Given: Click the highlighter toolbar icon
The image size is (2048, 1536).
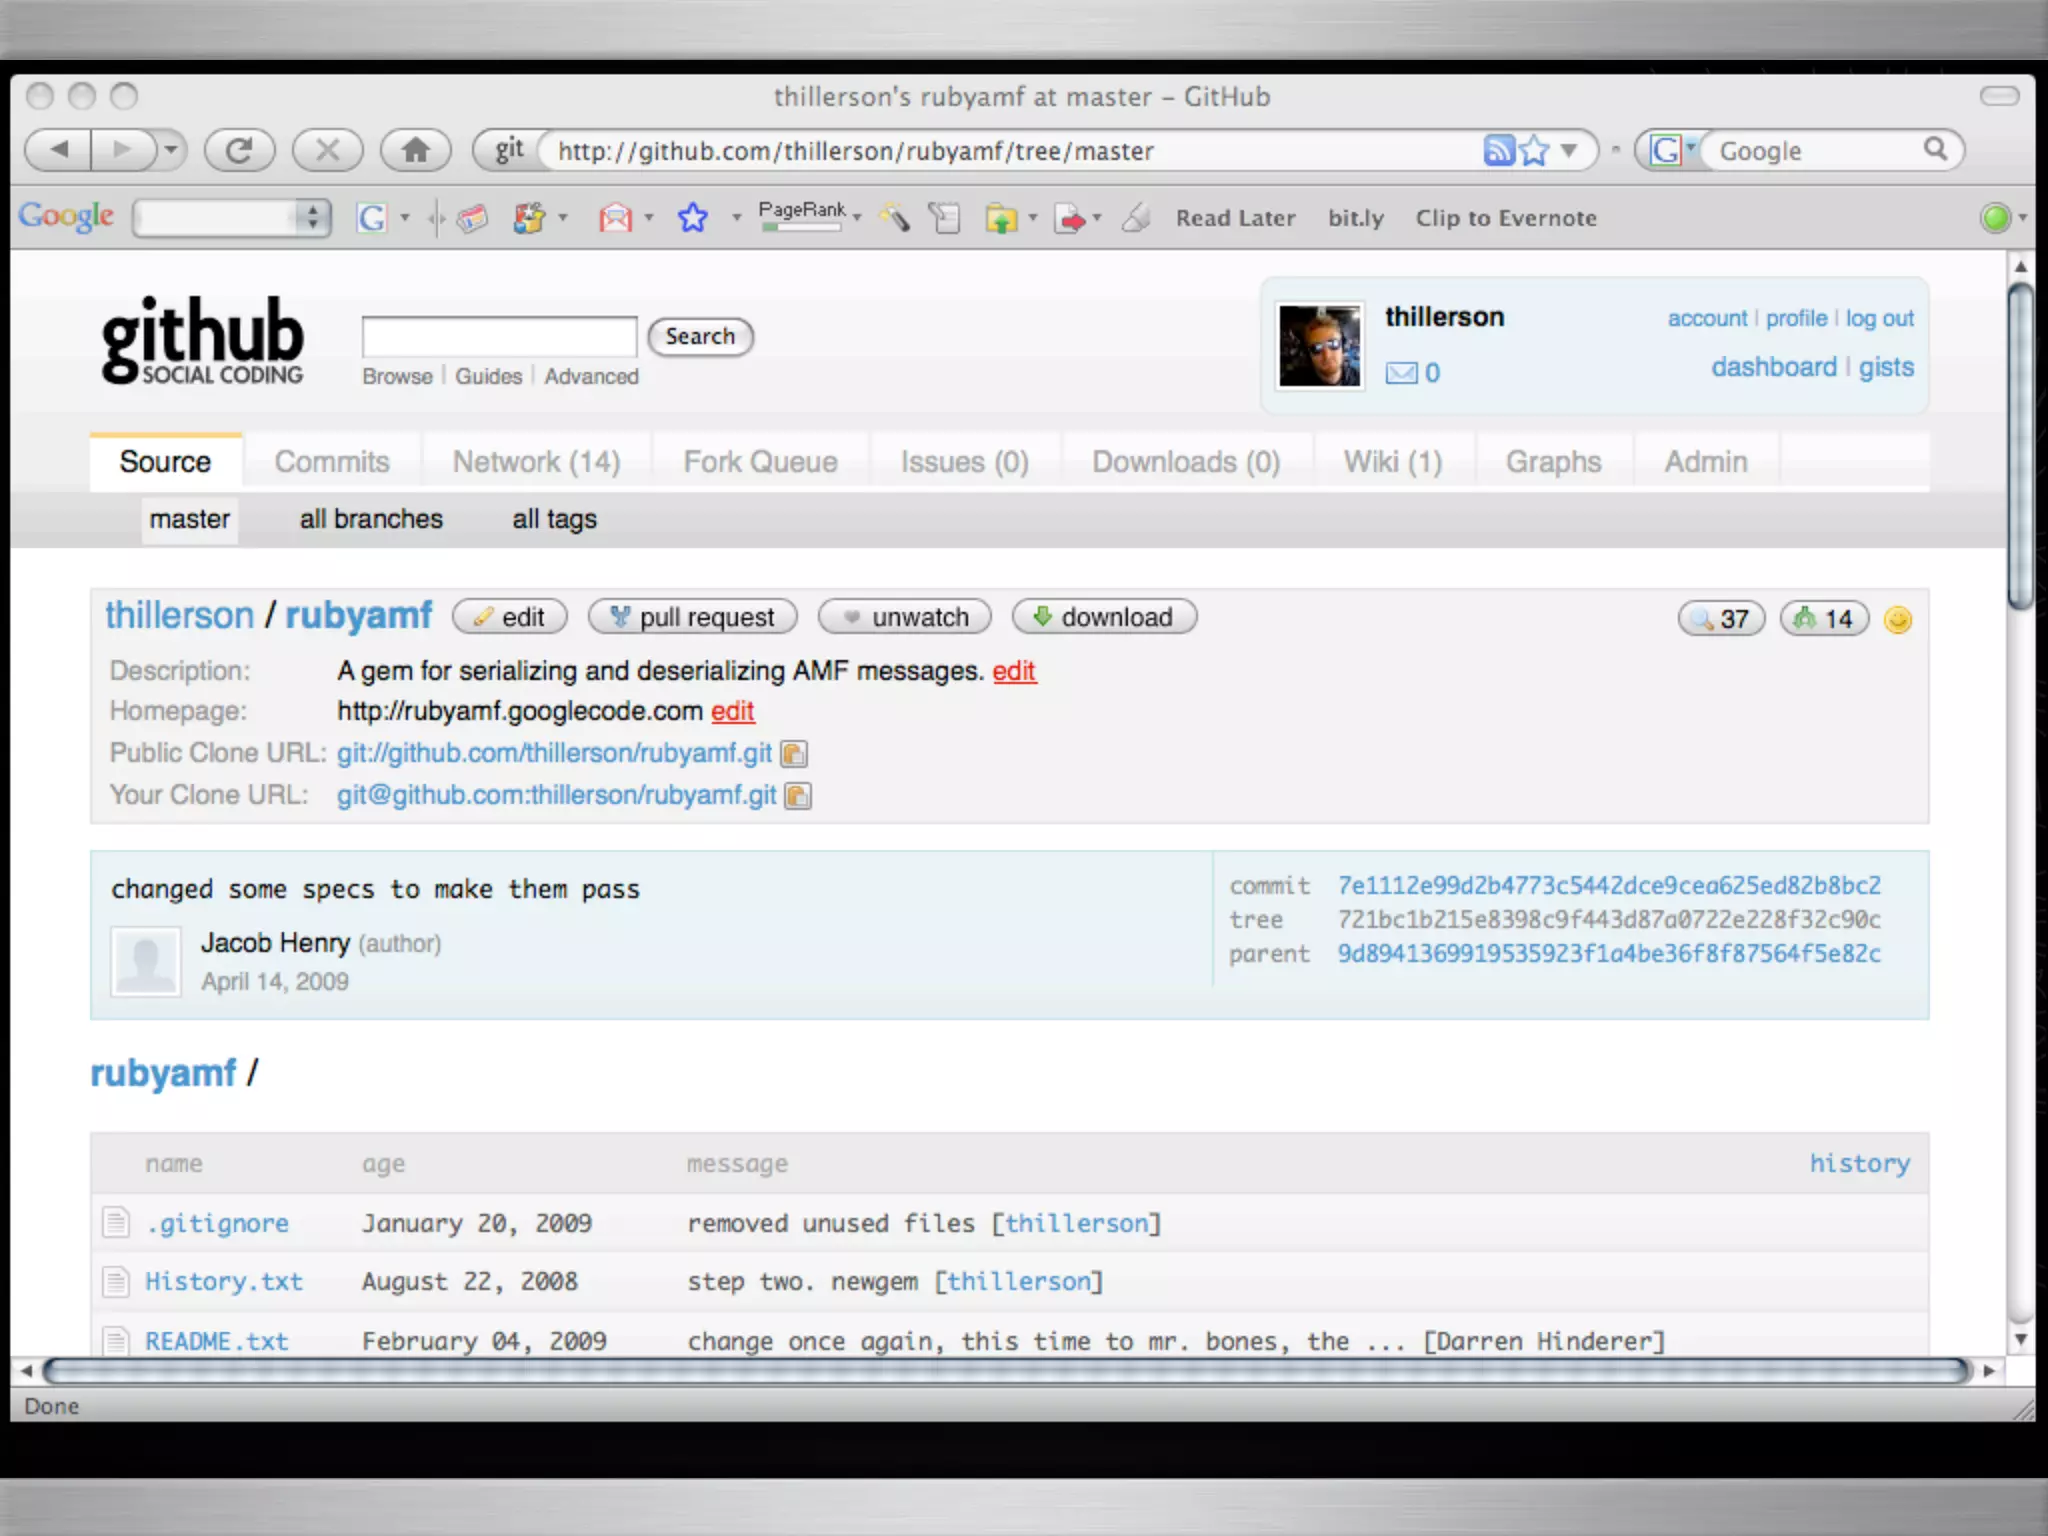Looking at the screenshot, I should click(x=895, y=217).
